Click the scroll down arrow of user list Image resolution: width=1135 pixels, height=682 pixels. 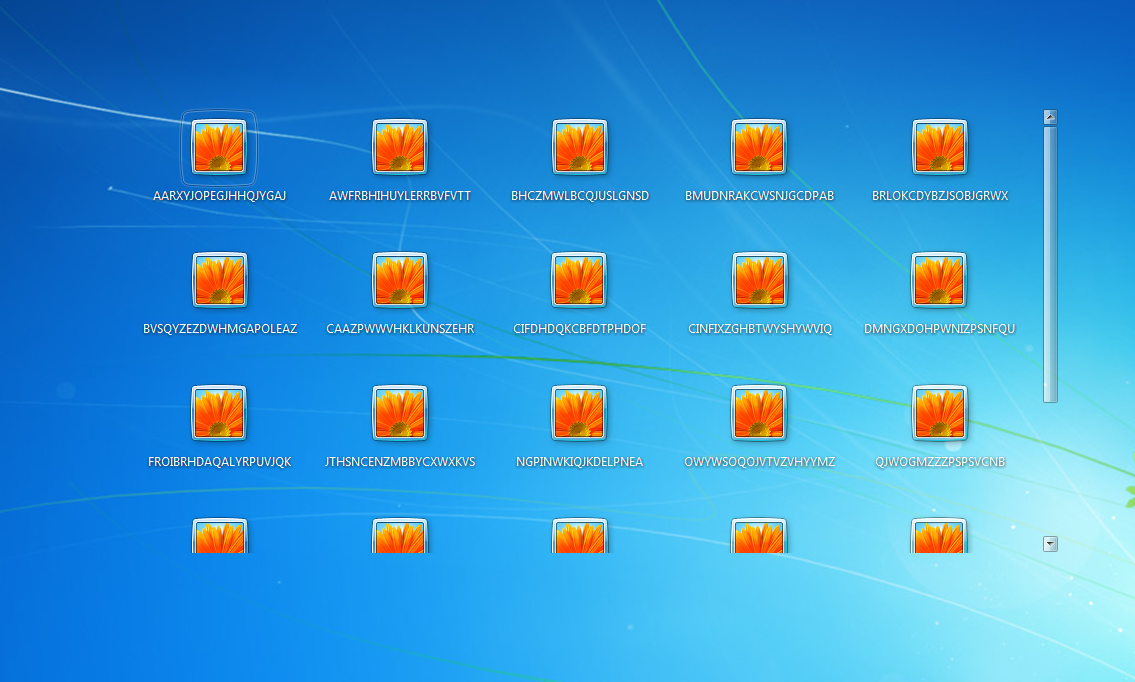point(1050,544)
